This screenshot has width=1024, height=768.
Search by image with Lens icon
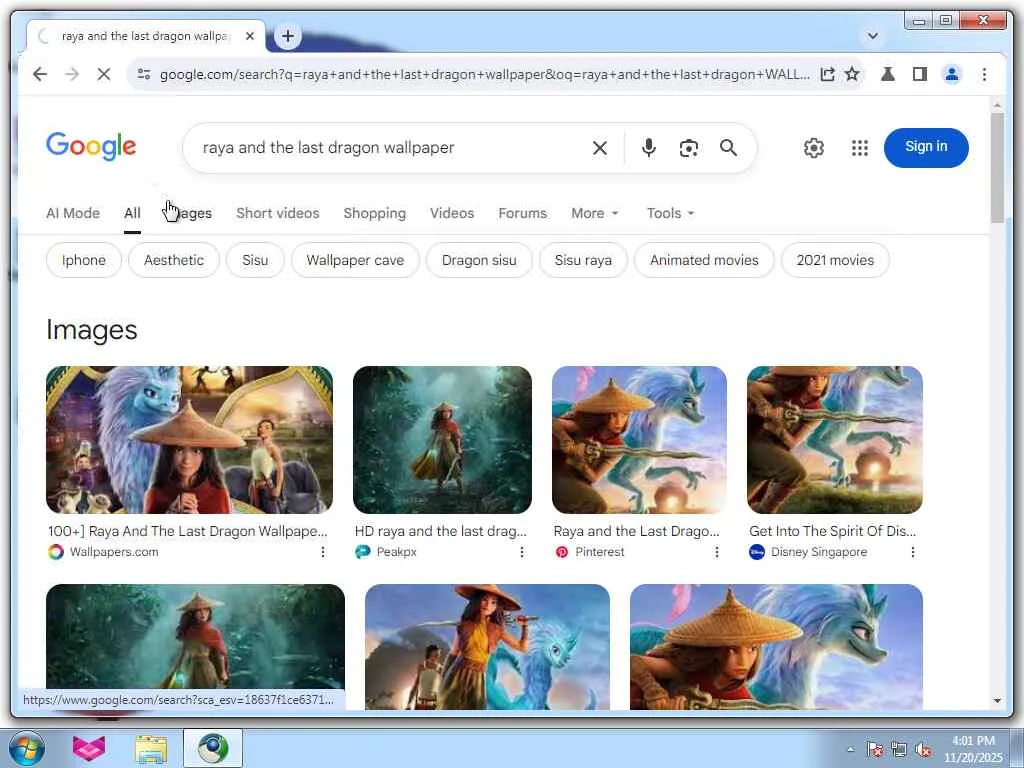click(688, 148)
